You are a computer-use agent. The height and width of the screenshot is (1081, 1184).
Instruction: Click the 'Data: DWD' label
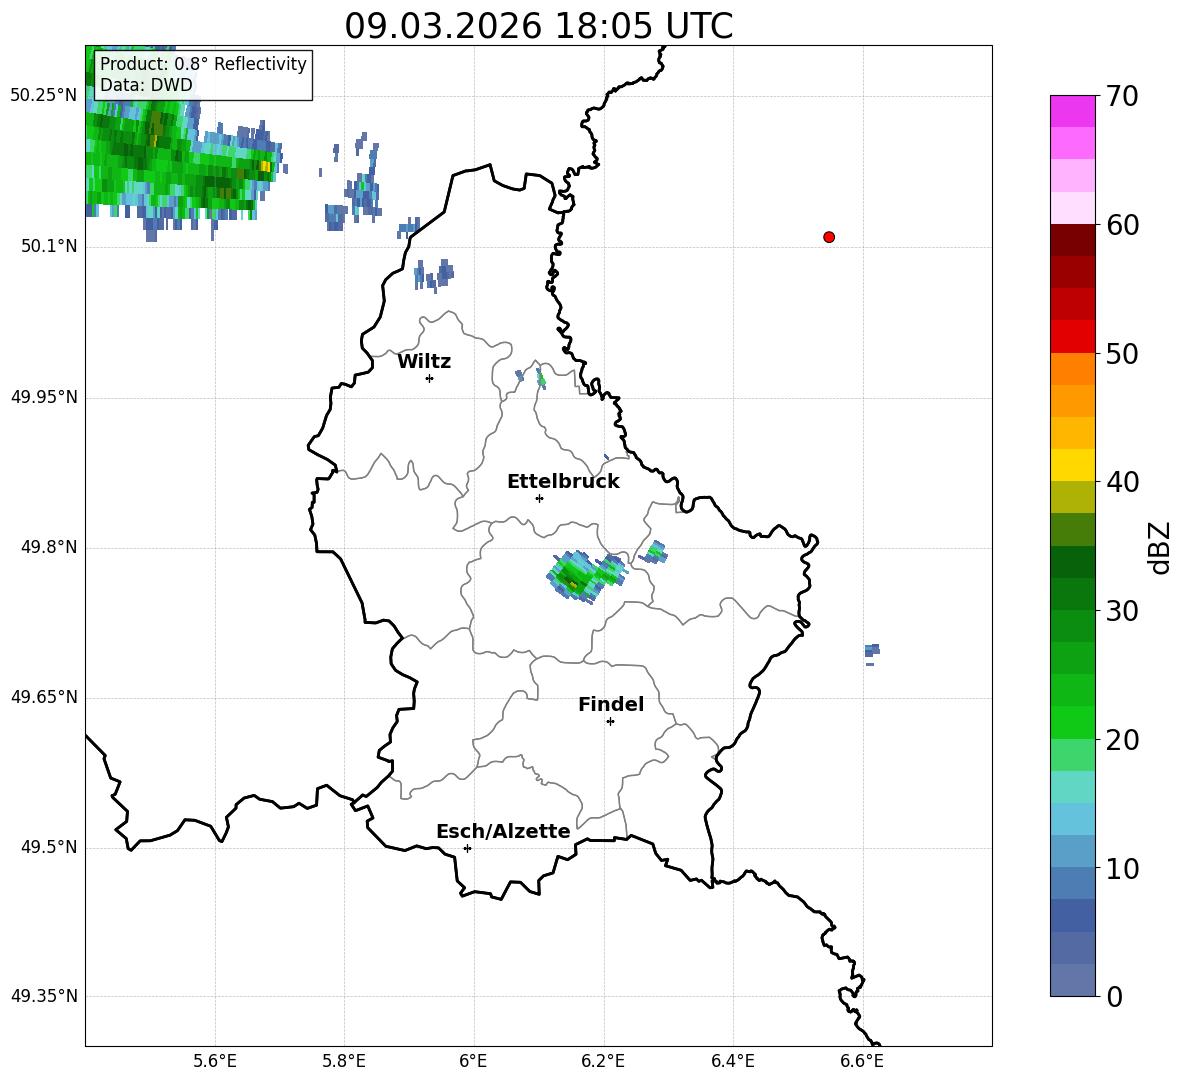pos(146,85)
